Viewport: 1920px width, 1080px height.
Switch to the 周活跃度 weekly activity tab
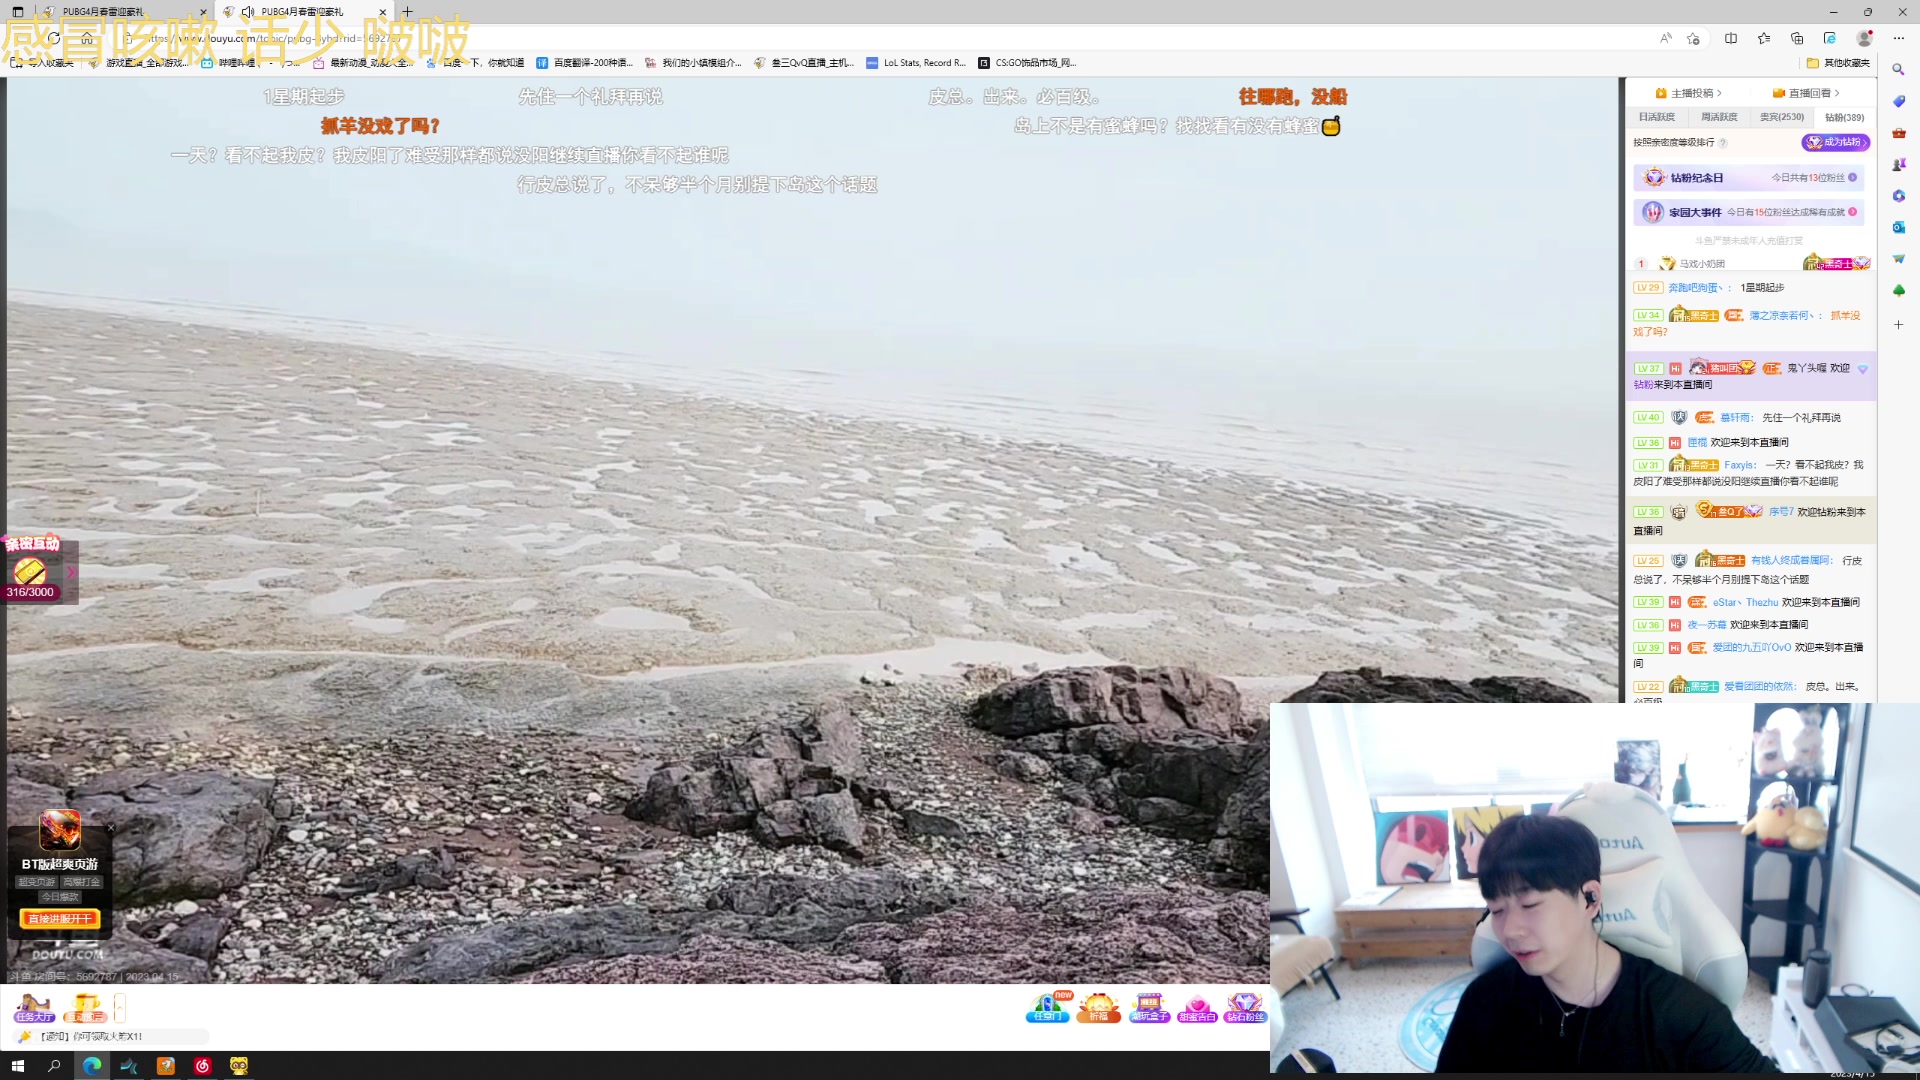point(1719,117)
